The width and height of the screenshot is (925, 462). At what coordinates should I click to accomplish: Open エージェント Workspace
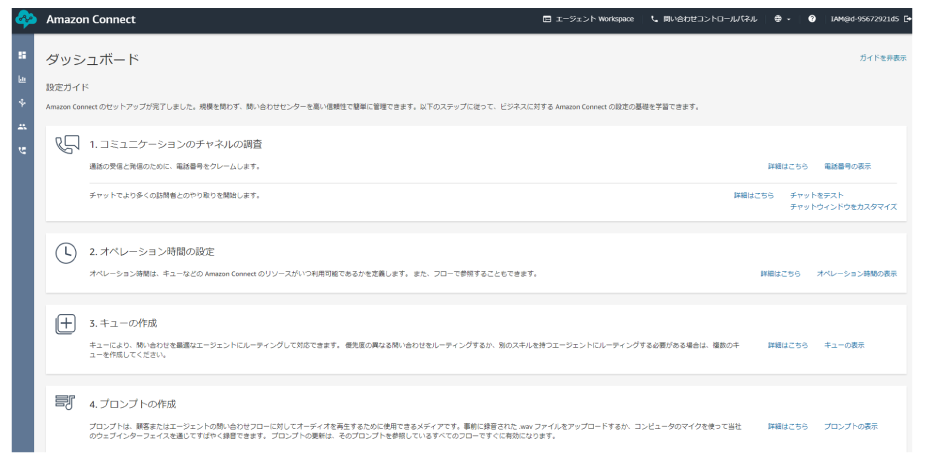pos(588,19)
